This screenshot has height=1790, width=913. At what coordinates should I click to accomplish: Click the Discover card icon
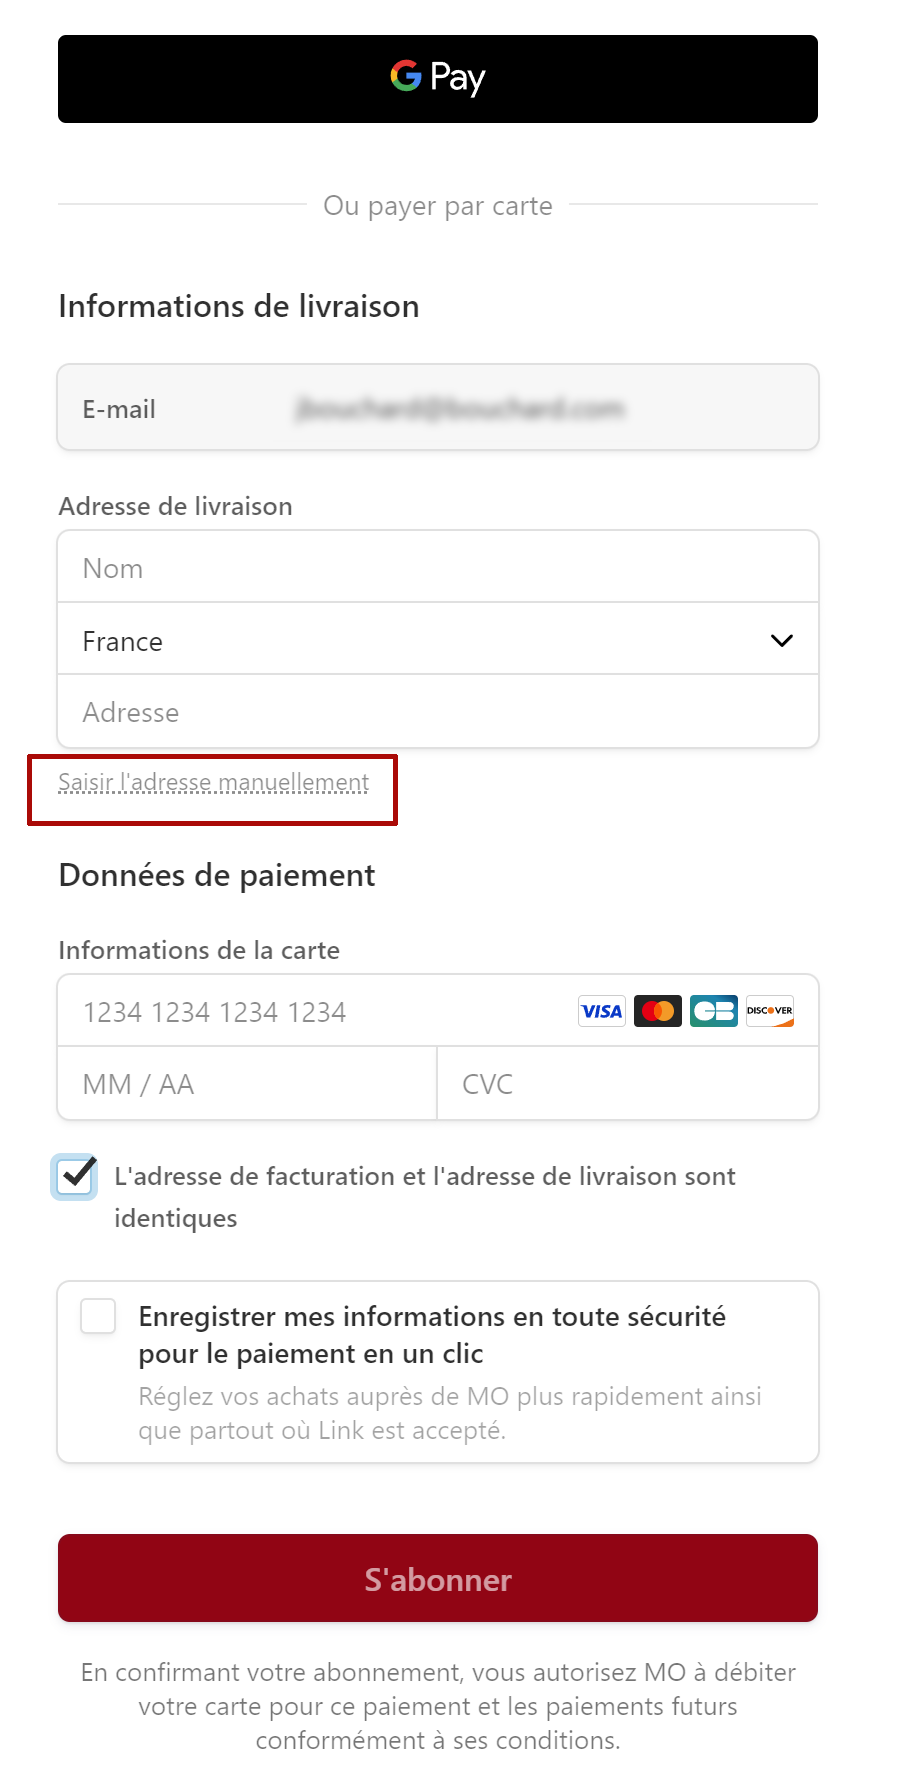[769, 1011]
